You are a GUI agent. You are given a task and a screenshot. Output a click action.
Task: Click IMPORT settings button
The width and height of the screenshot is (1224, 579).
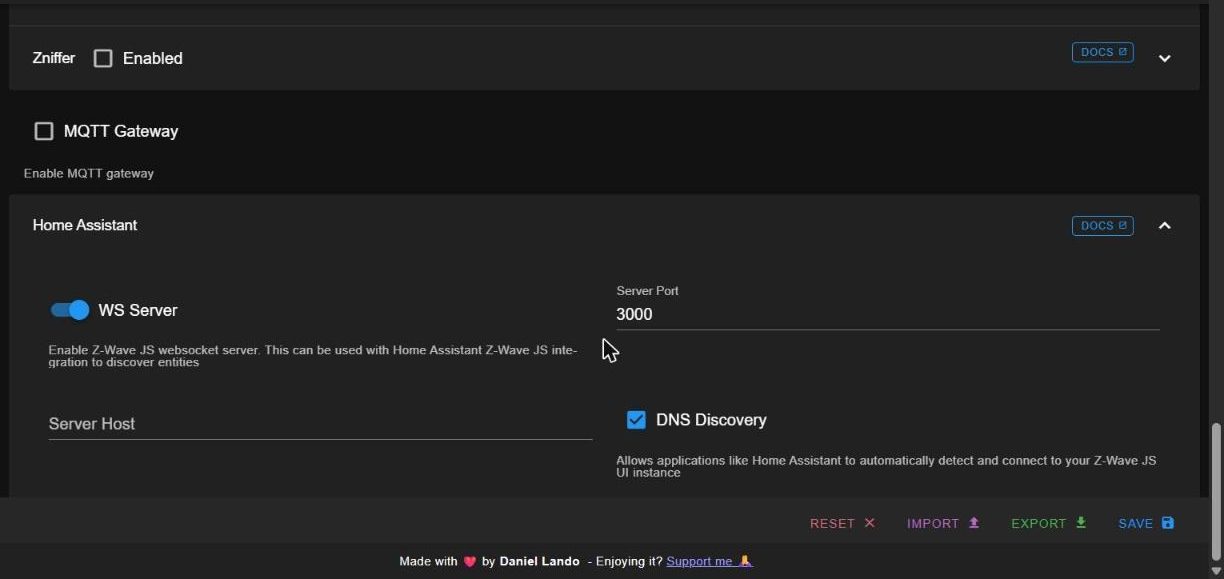pyautogui.click(x=943, y=523)
